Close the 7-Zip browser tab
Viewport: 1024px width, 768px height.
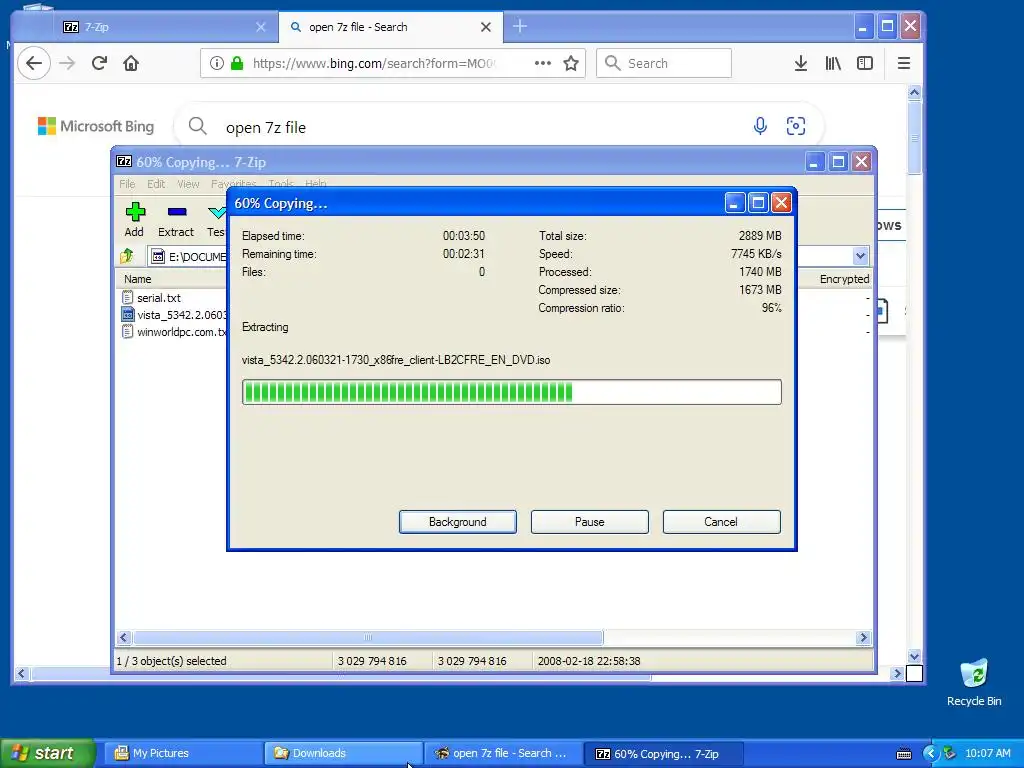point(261,27)
